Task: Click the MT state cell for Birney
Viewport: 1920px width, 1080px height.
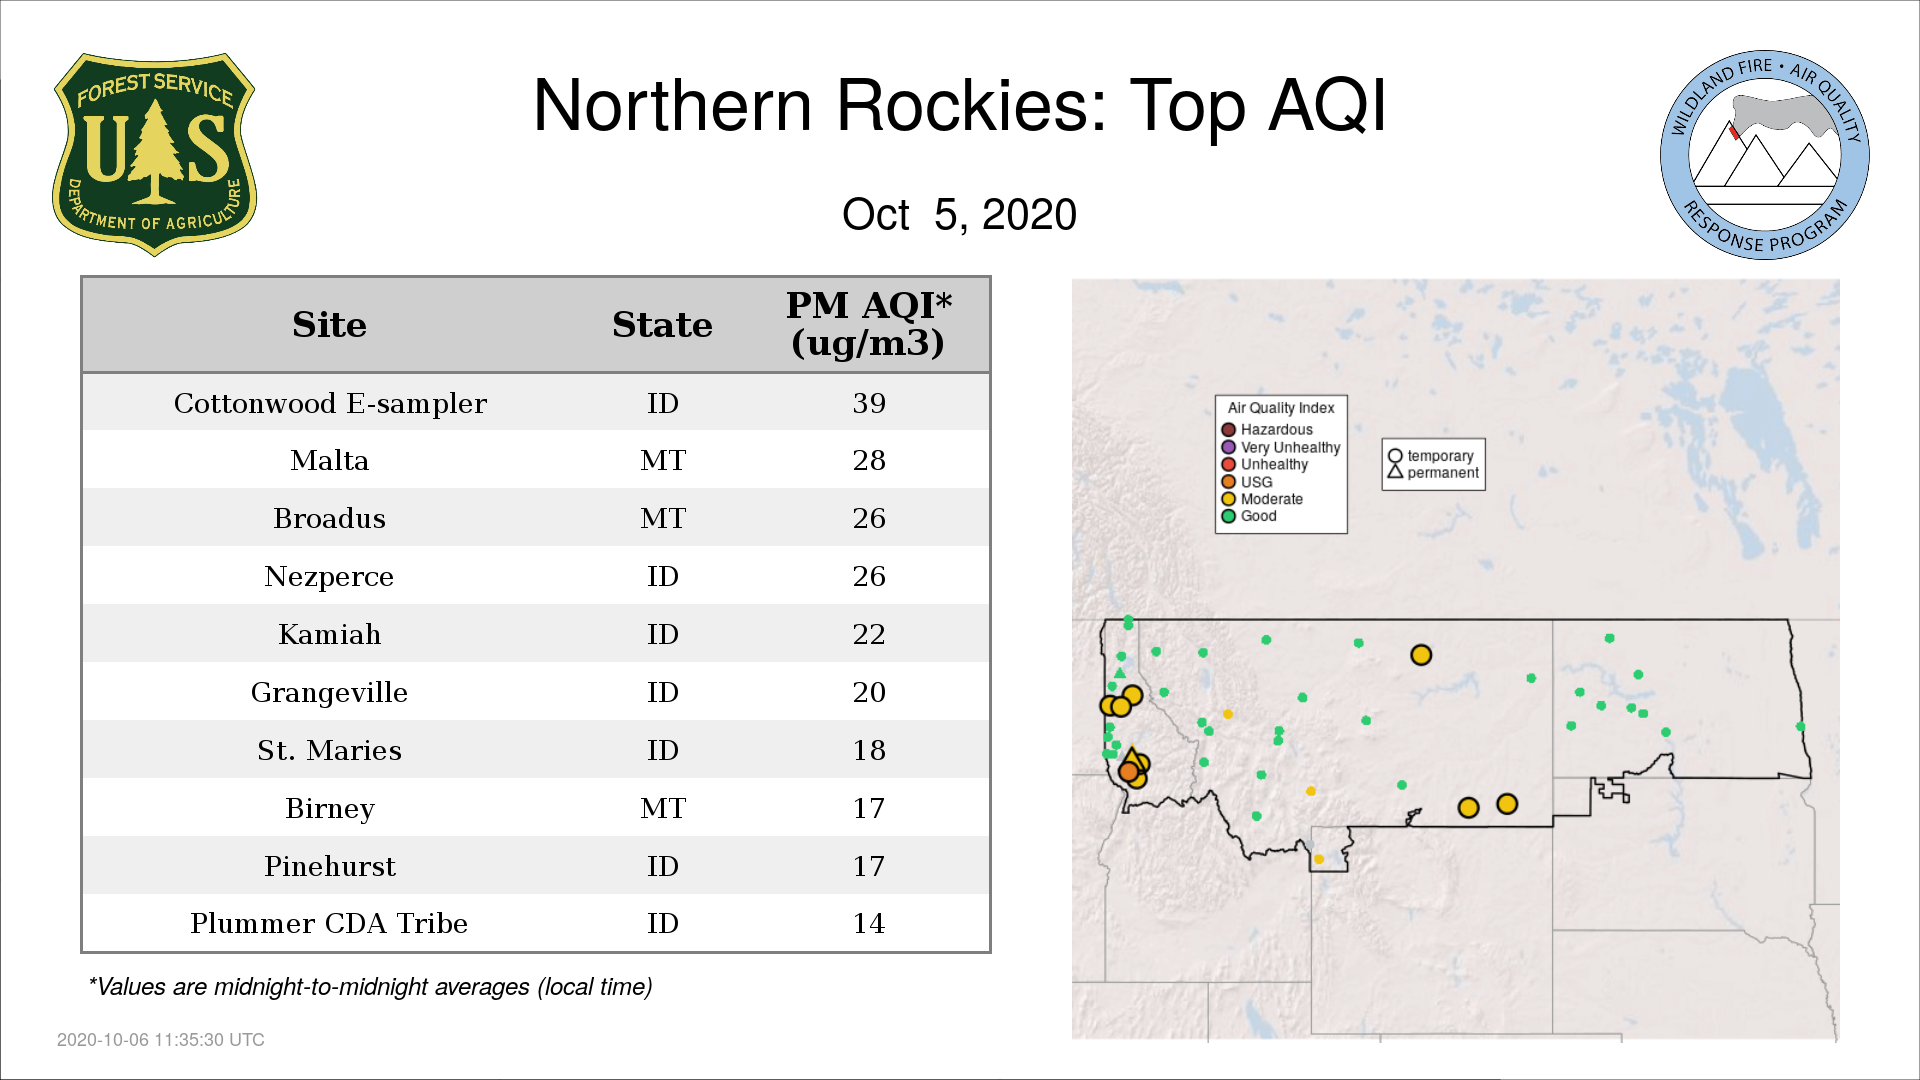Action: pyautogui.click(x=663, y=808)
